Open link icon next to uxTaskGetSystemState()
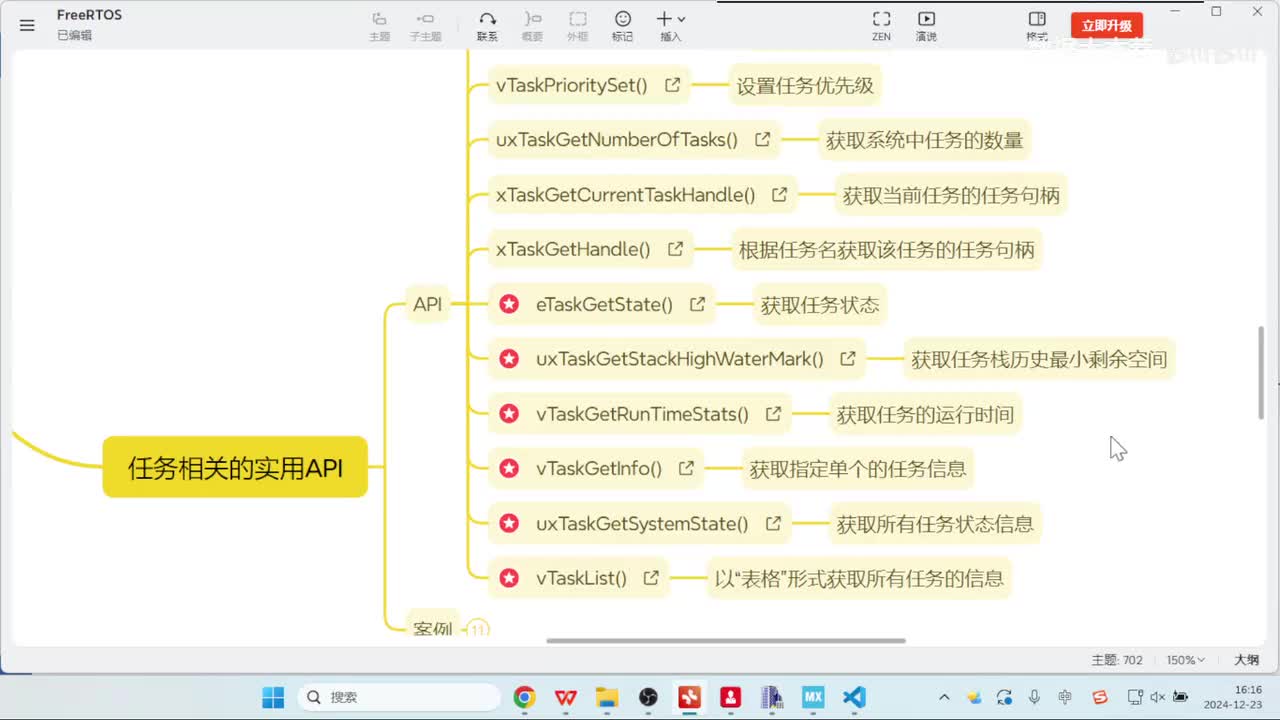The width and height of the screenshot is (1280, 720). 774,523
